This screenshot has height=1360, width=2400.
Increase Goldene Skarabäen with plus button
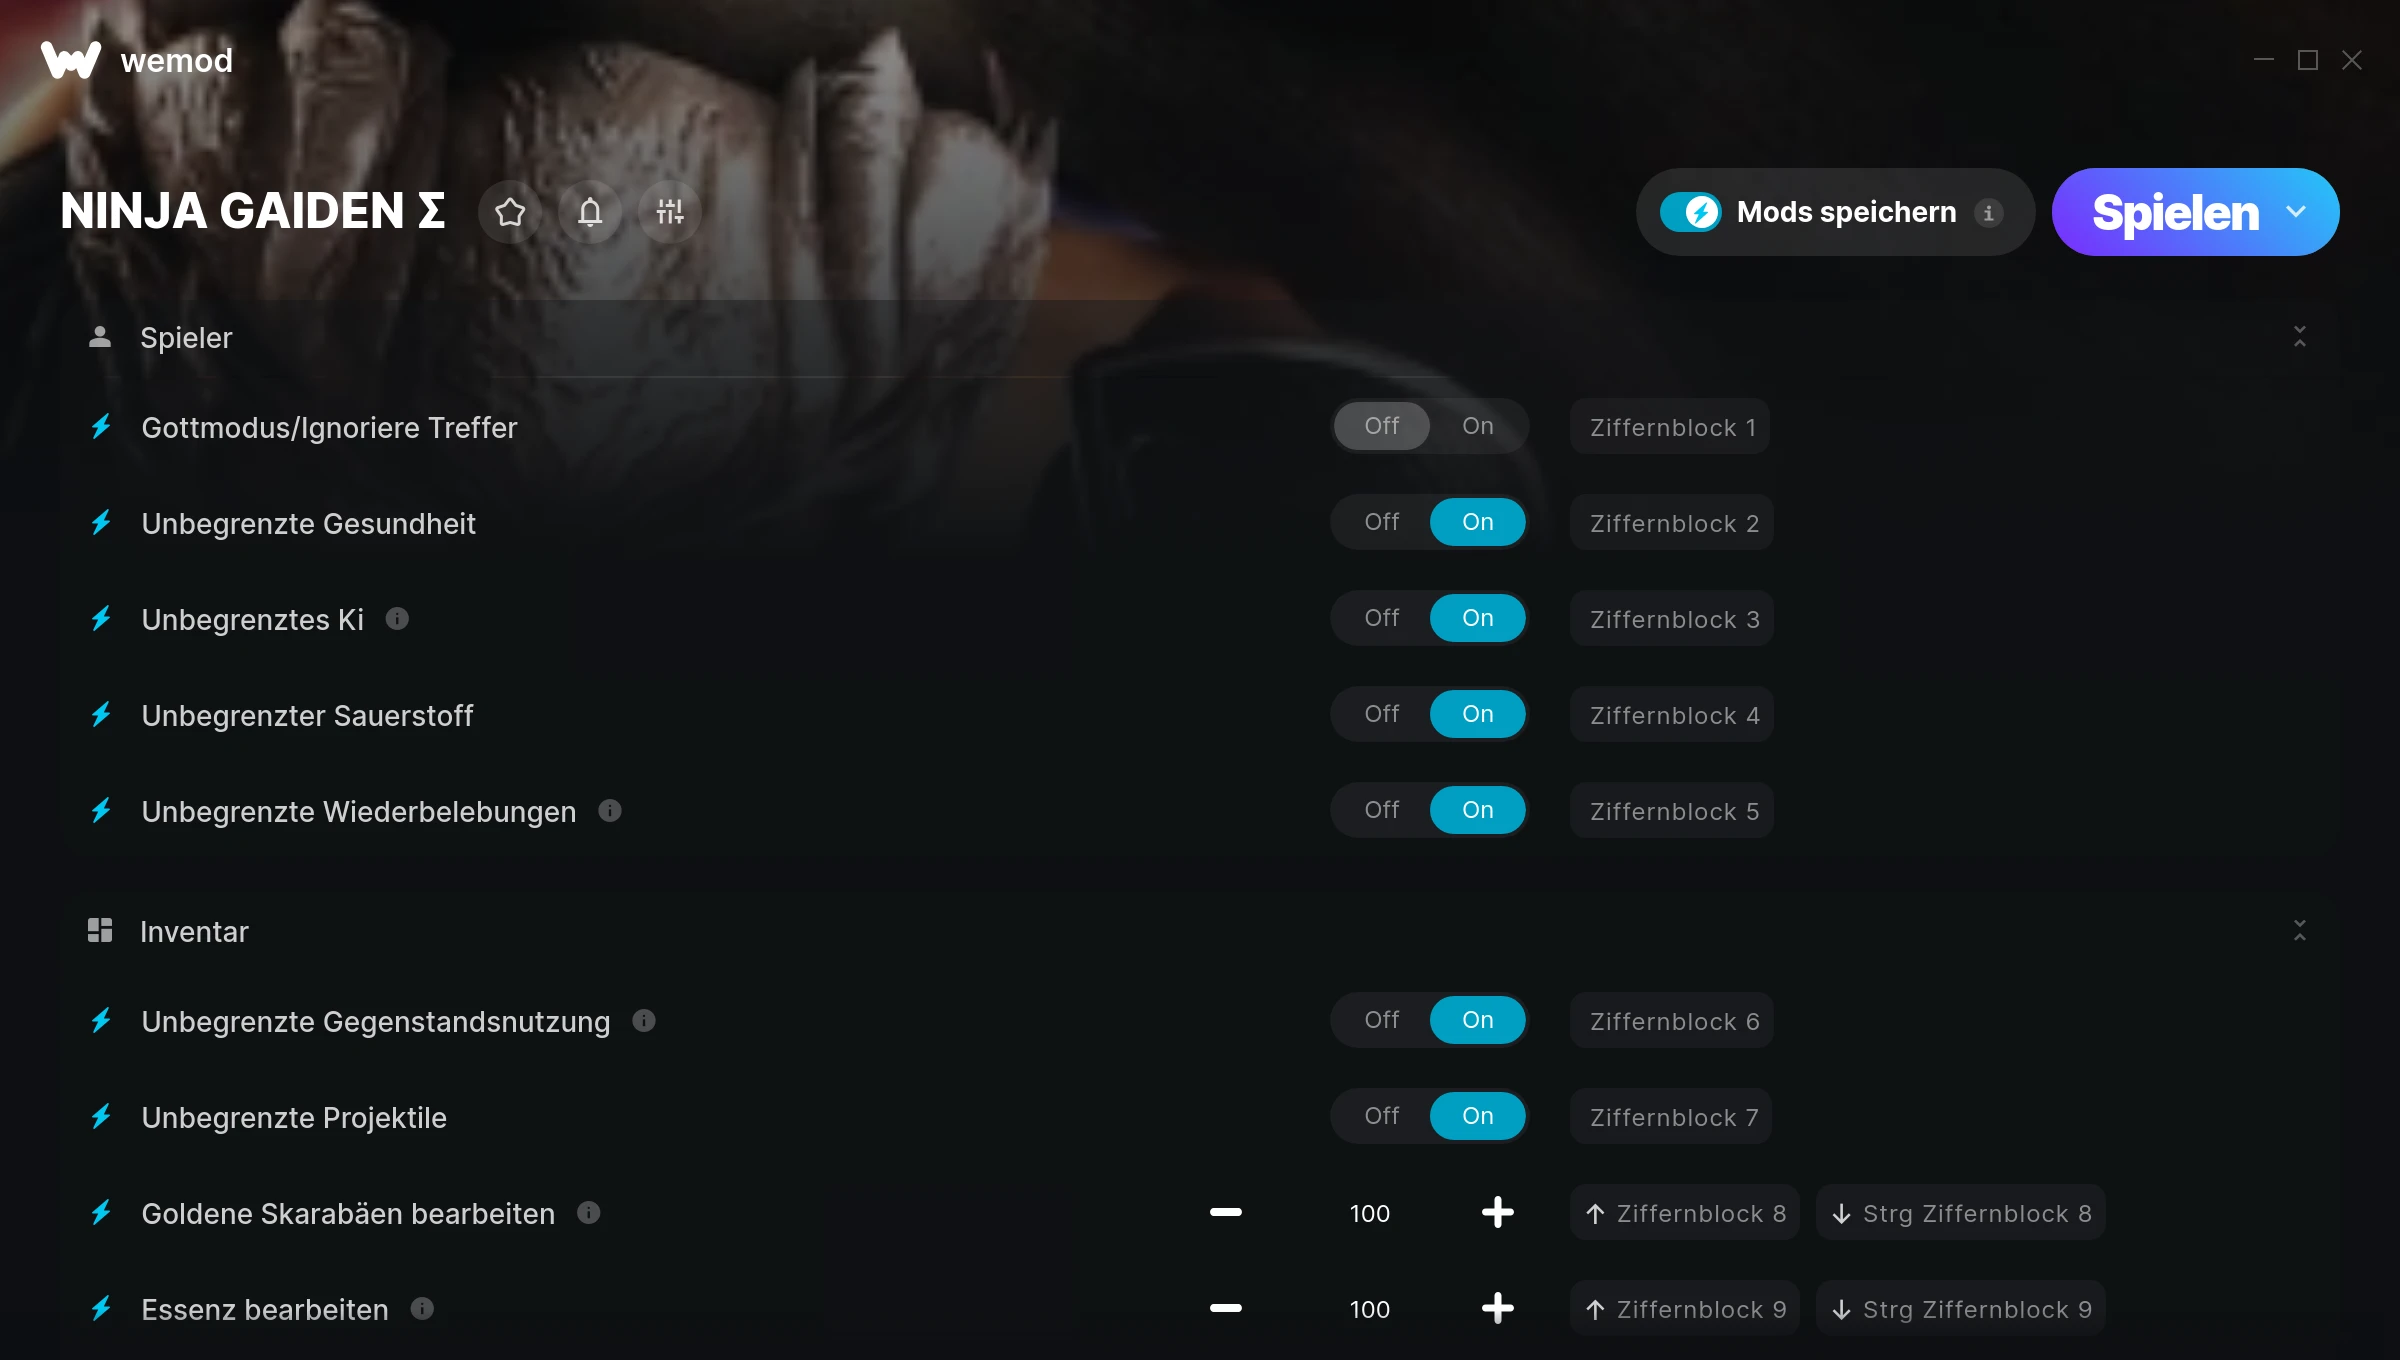tap(1497, 1213)
